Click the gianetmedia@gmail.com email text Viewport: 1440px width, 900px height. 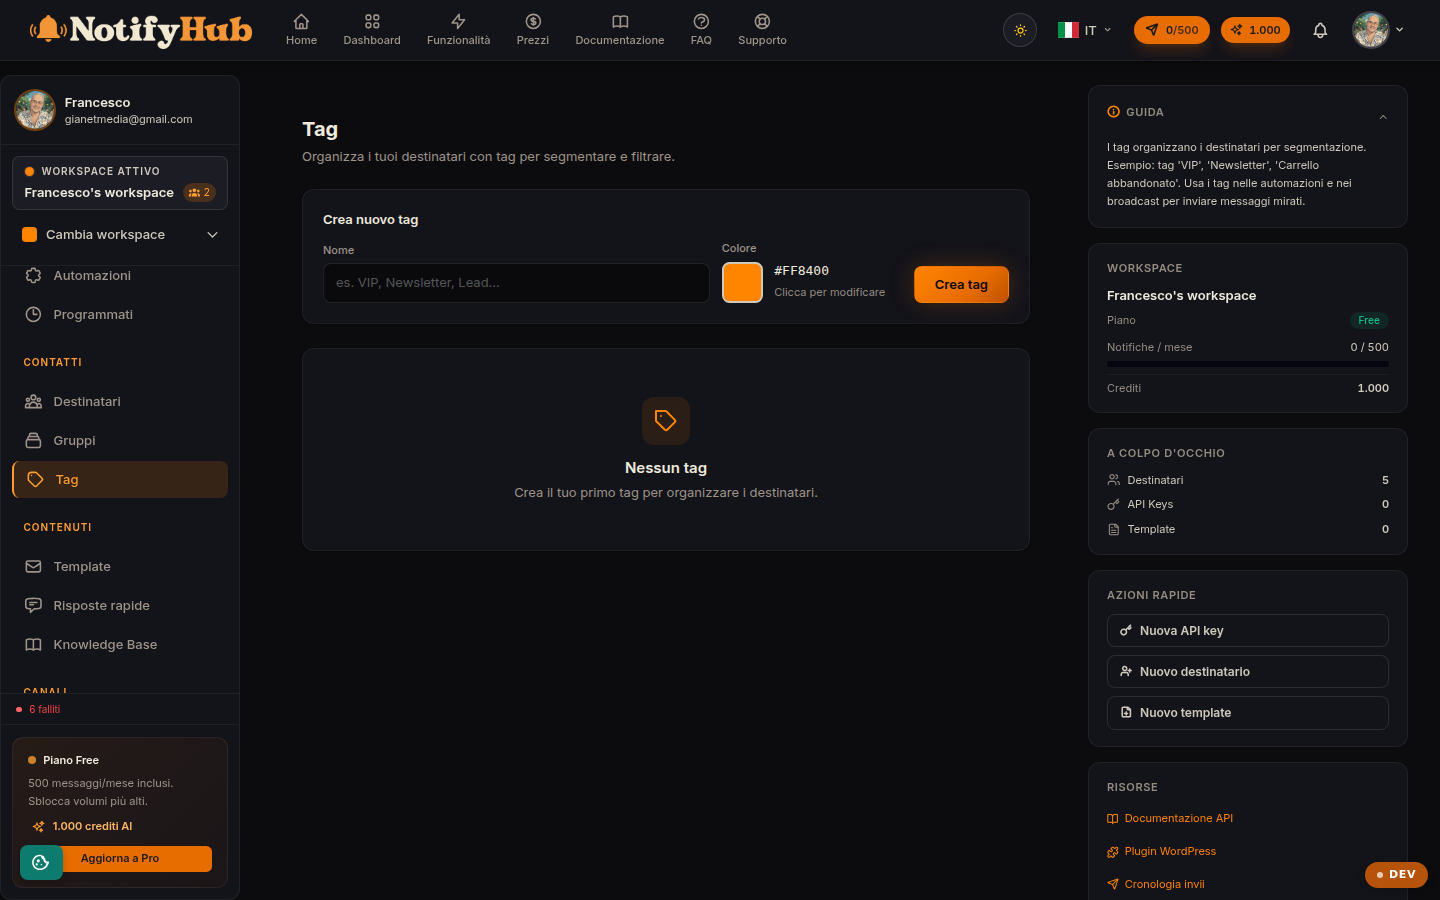[x=129, y=119]
